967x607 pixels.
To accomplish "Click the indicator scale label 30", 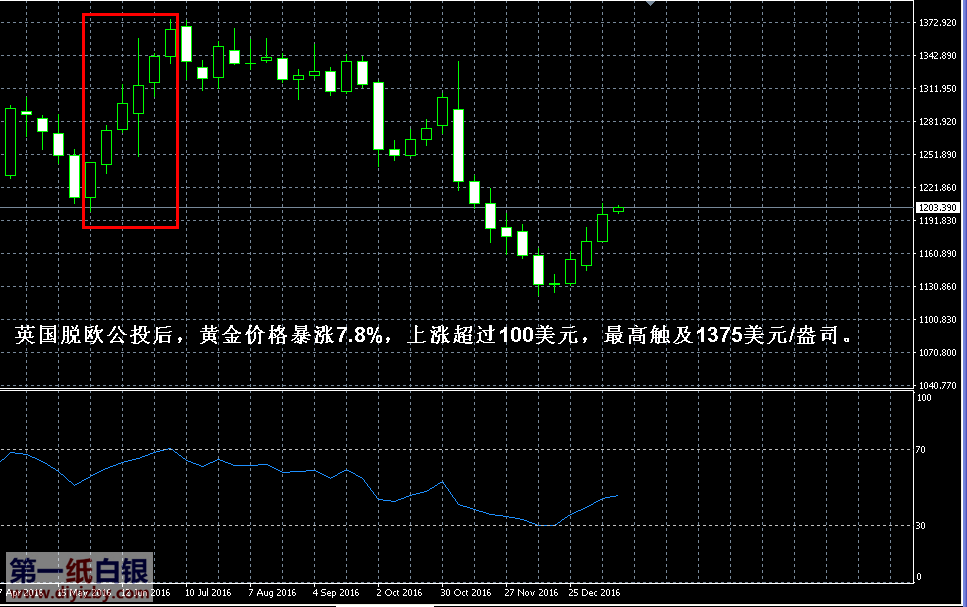I will [x=925, y=526].
